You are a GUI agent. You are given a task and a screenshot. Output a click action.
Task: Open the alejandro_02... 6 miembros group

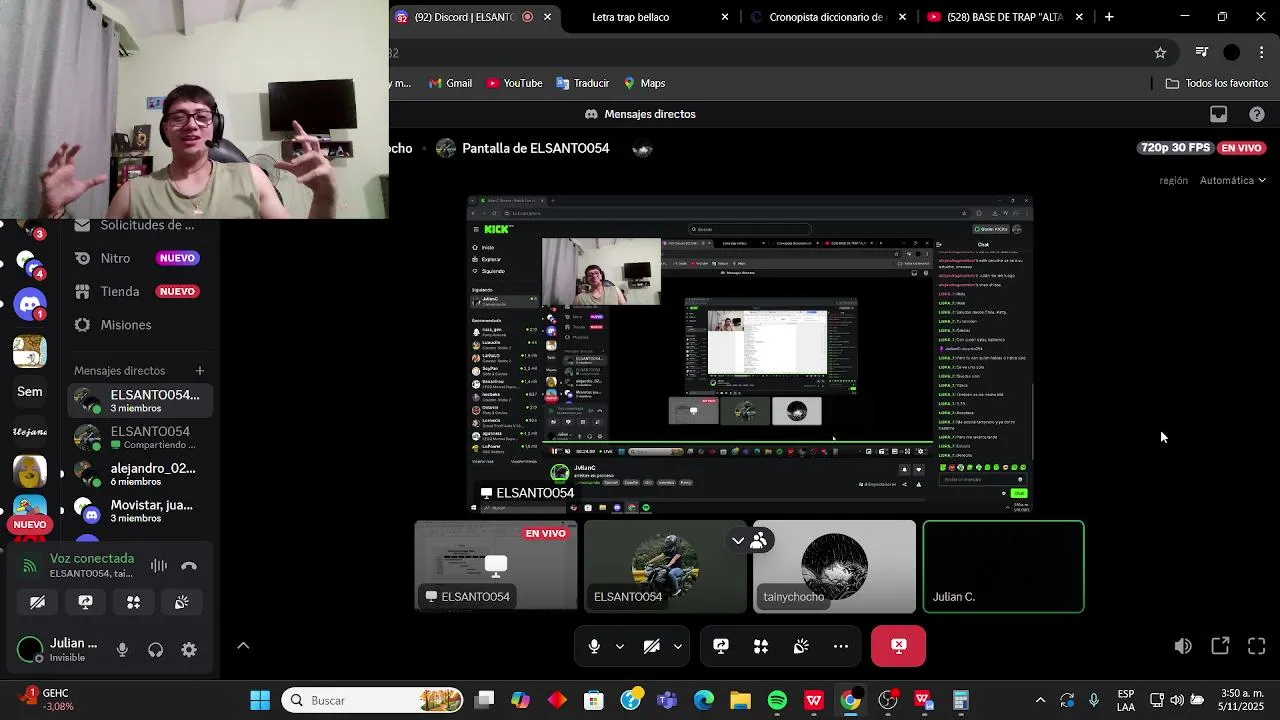coord(140,475)
